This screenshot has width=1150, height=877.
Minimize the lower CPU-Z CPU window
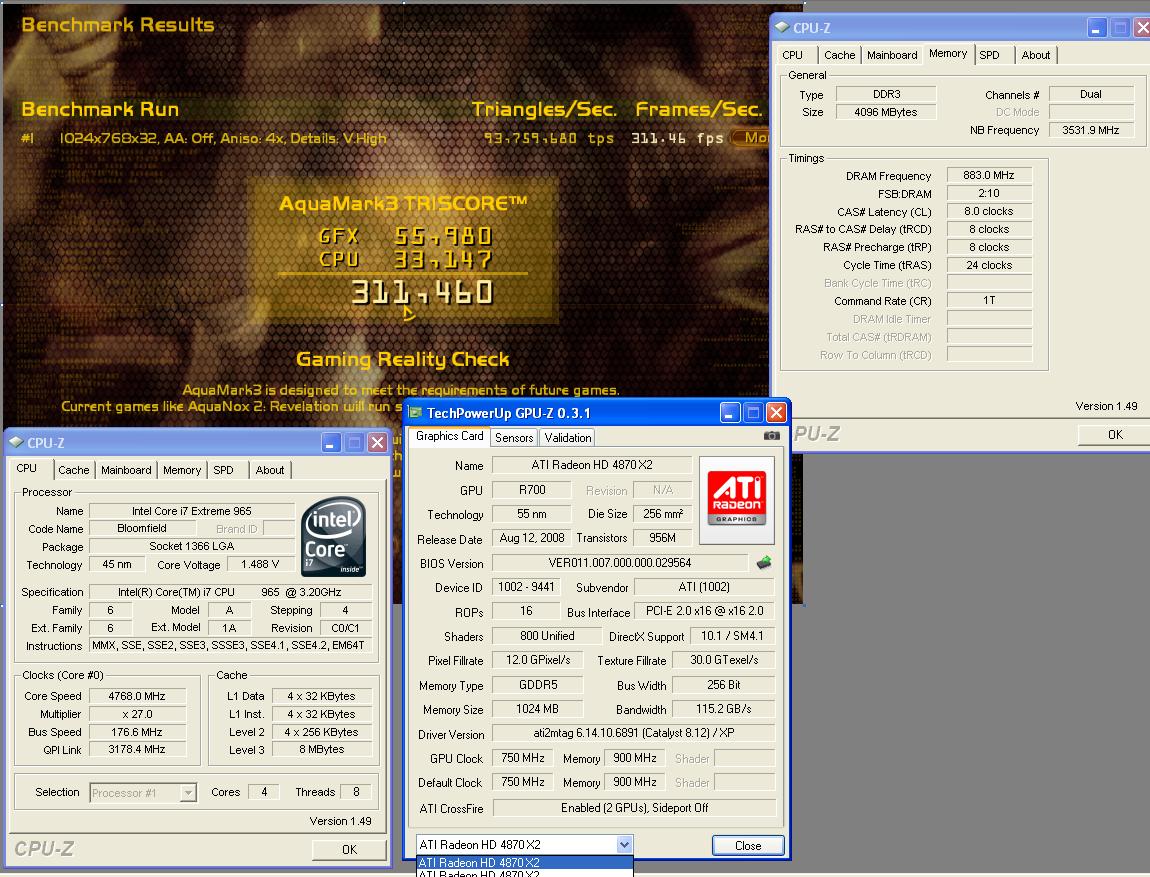tap(331, 442)
